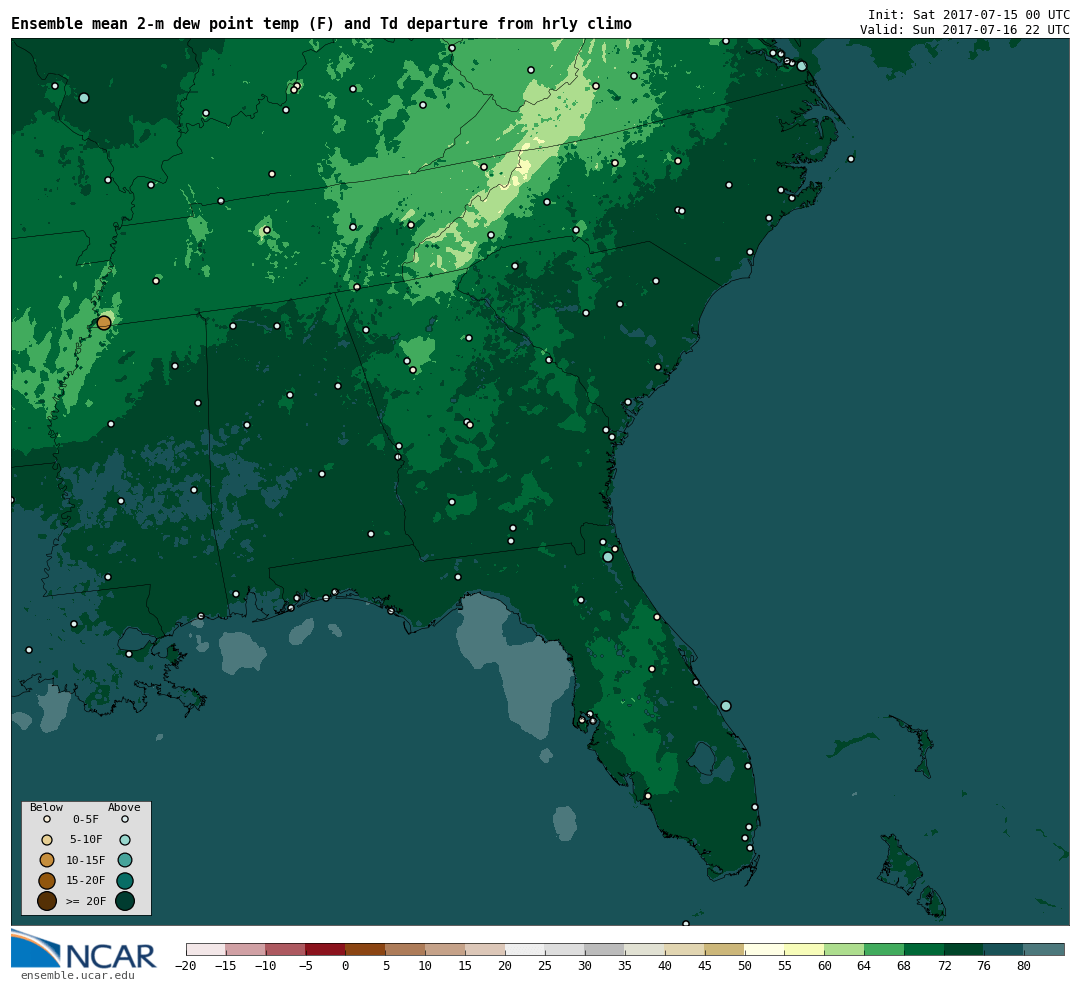Image resolution: width=1080 pixels, height=988 pixels.
Task: Click the '5-10F' legend label
Action: [85, 840]
